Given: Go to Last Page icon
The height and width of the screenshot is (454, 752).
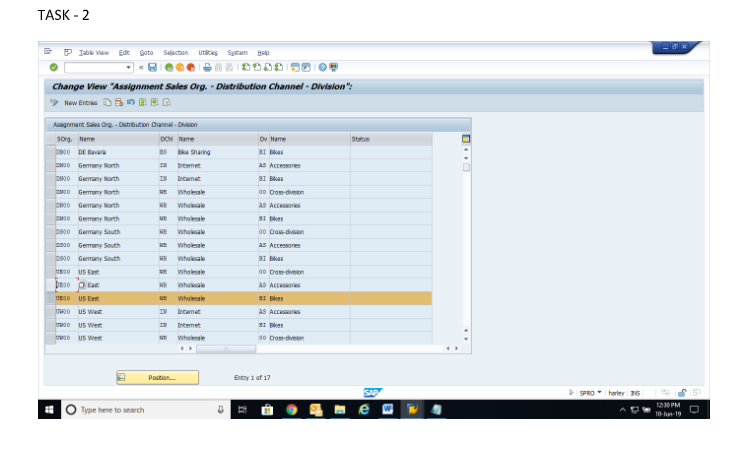Looking at the screenshot, I should (x=279, y=68).
